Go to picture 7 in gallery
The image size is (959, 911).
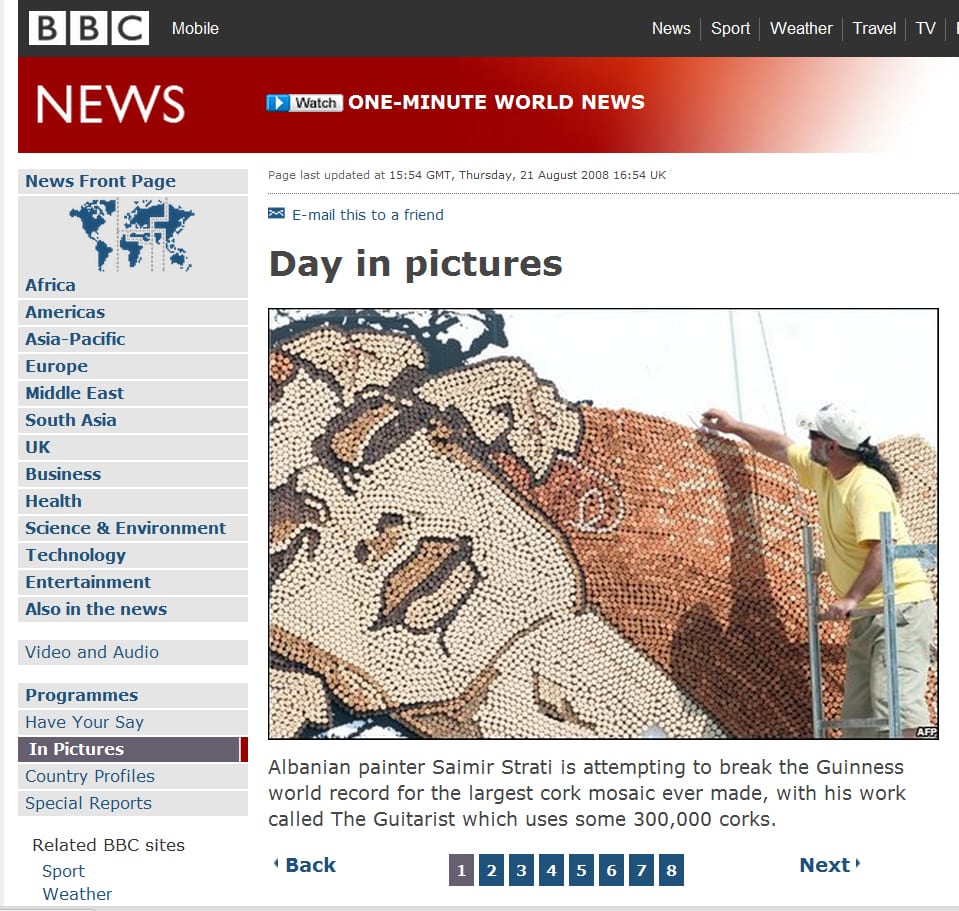click(x=641, y=870)
